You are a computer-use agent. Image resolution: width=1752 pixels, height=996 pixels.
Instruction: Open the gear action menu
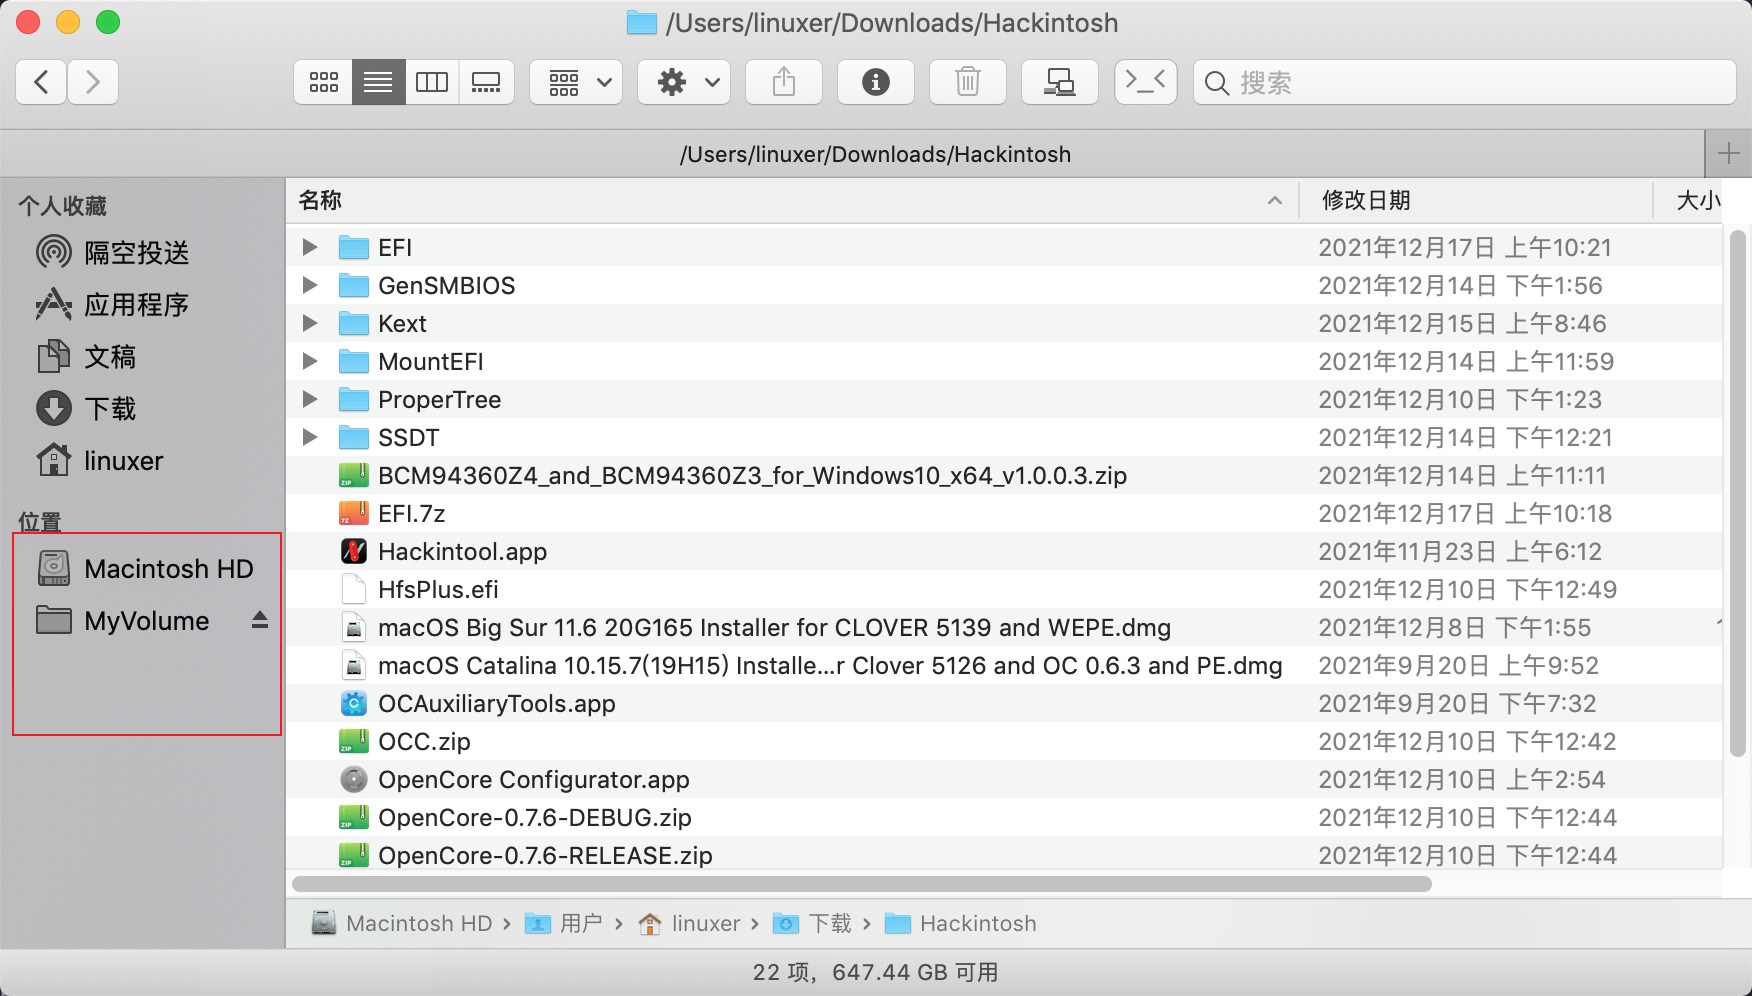(x=686, y=82)
